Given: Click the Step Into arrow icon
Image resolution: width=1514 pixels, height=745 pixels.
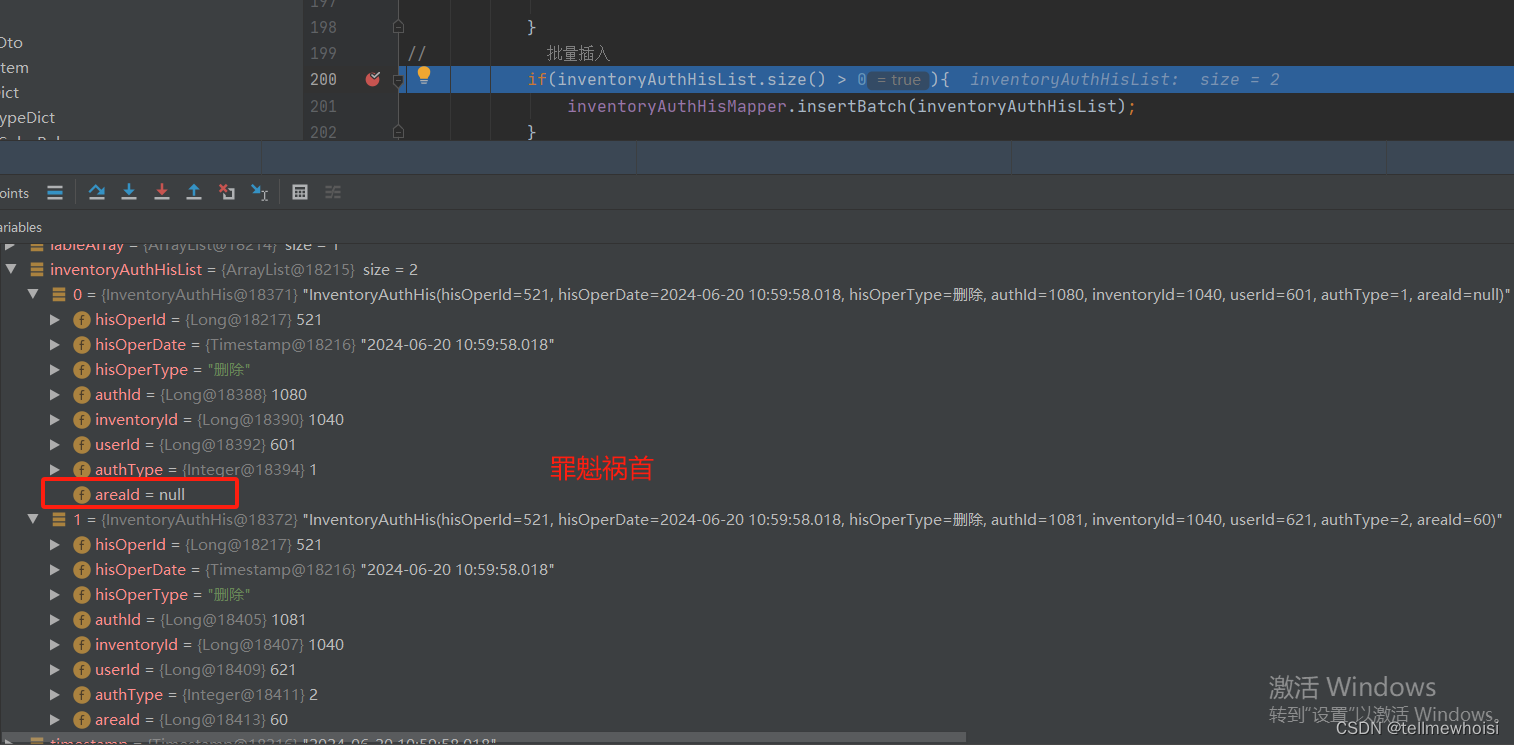Looking at the screenshot, I should [129, 191].
